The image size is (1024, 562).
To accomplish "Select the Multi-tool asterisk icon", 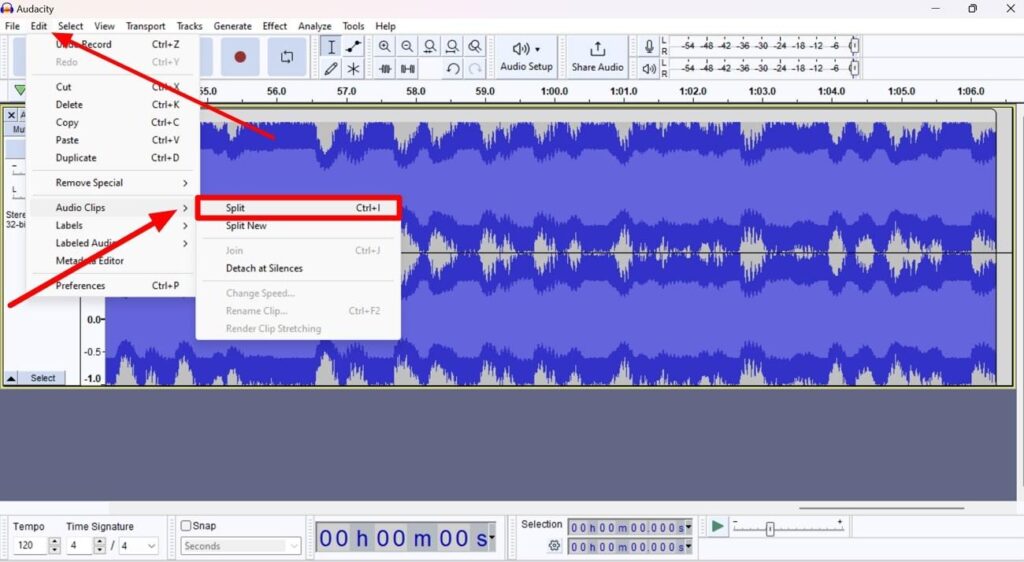I will click(353, 69).
